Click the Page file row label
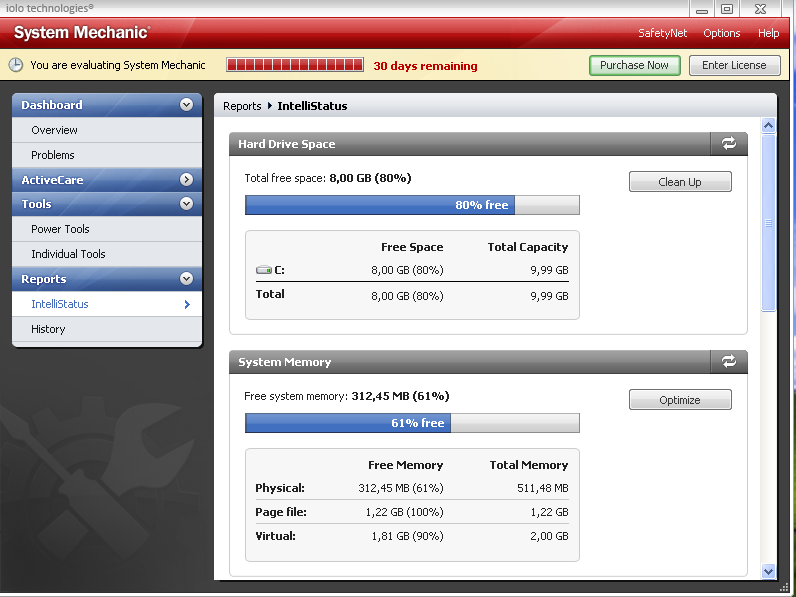796x597 pixels. tap(281, 512)
